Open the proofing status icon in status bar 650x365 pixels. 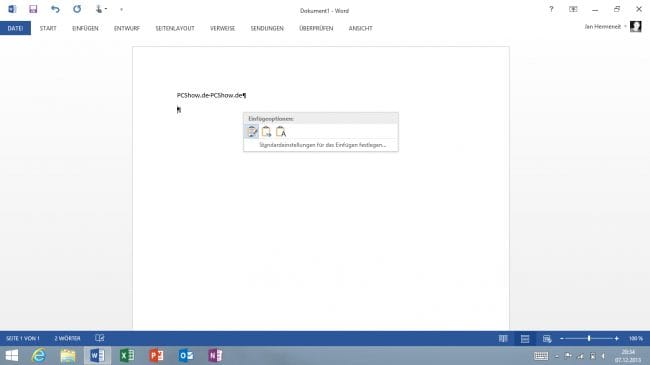click(x=100, y=338)
